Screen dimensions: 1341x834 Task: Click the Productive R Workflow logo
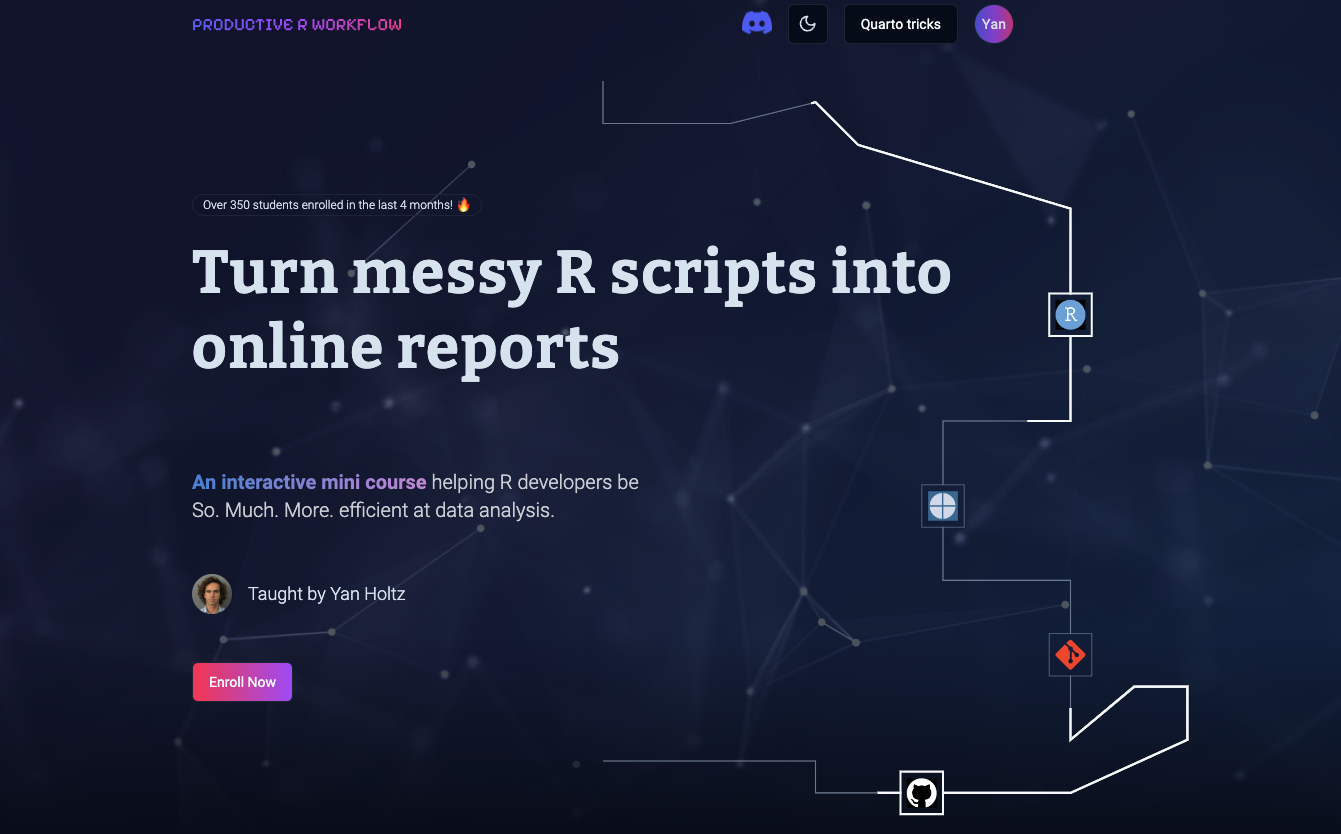pos(296,24)
